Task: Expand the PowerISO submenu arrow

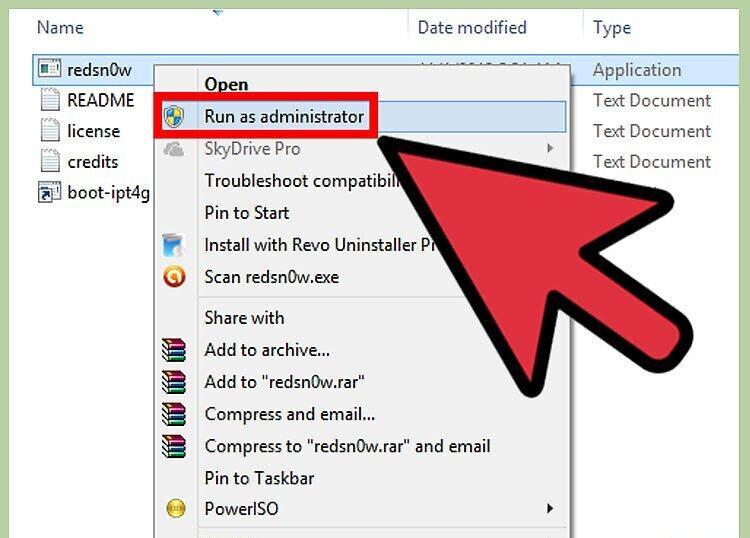Action: pyautogui.click(x=550, y=508)
